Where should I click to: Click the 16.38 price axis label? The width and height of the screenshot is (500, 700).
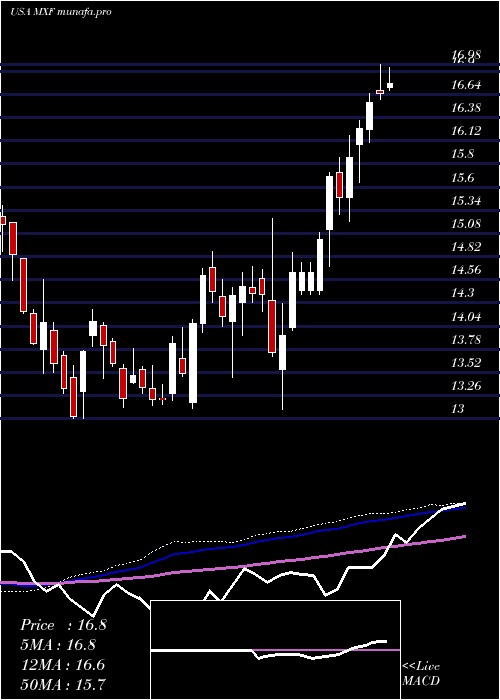pyautogui.click(x=466, y=108)
